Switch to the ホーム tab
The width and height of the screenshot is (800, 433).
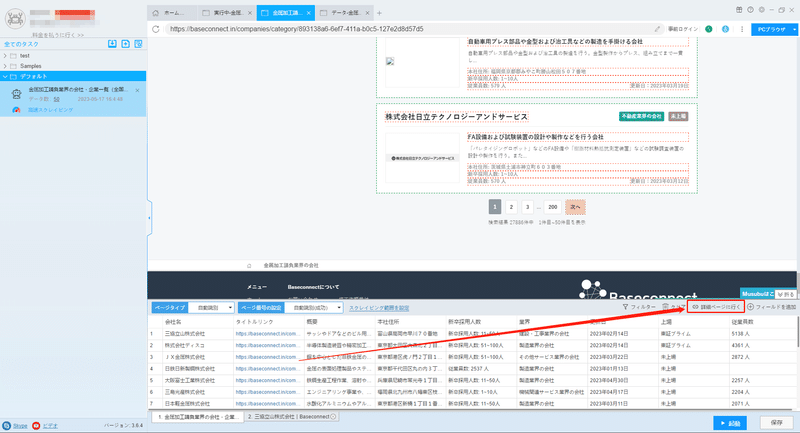173,13
